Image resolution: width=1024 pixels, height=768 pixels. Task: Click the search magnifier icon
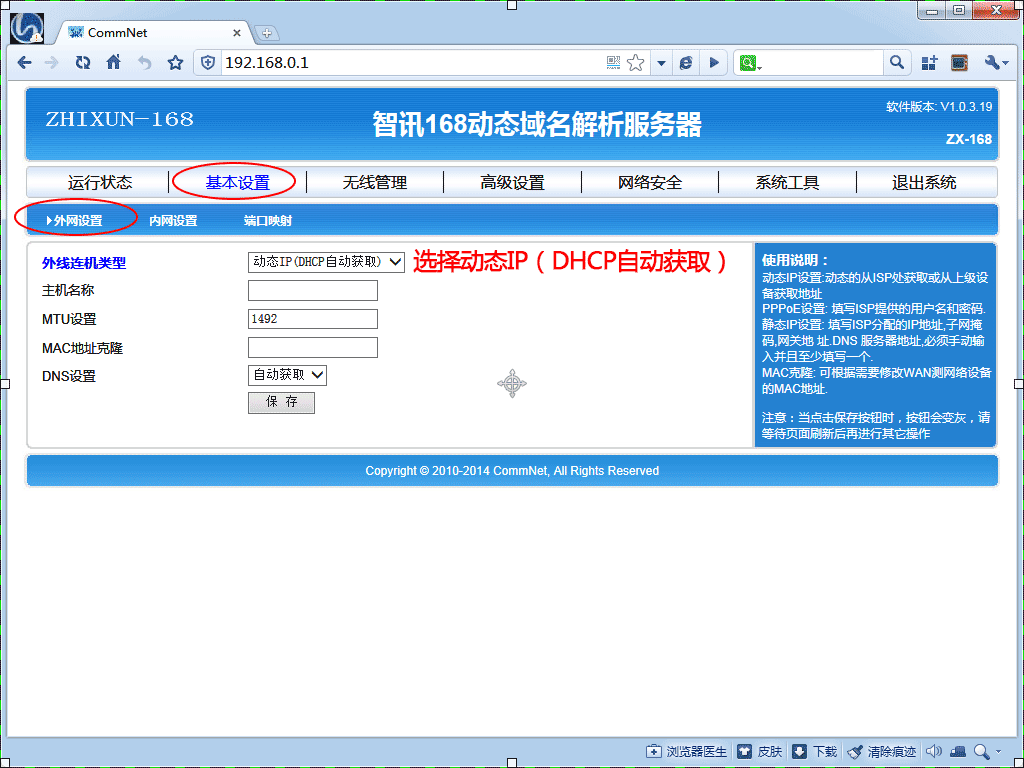tap(897, 63)
